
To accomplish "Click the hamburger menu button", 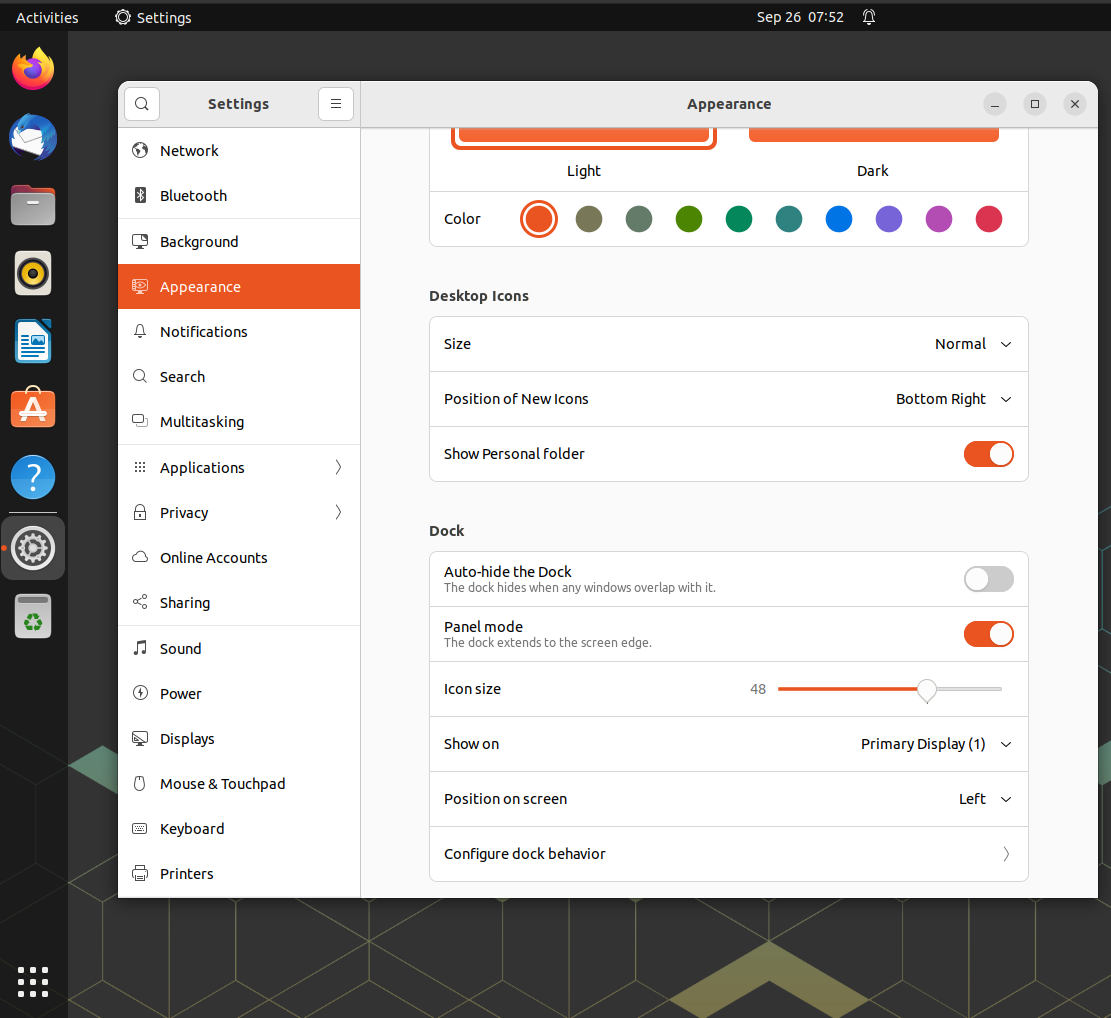I will point(335,103).
